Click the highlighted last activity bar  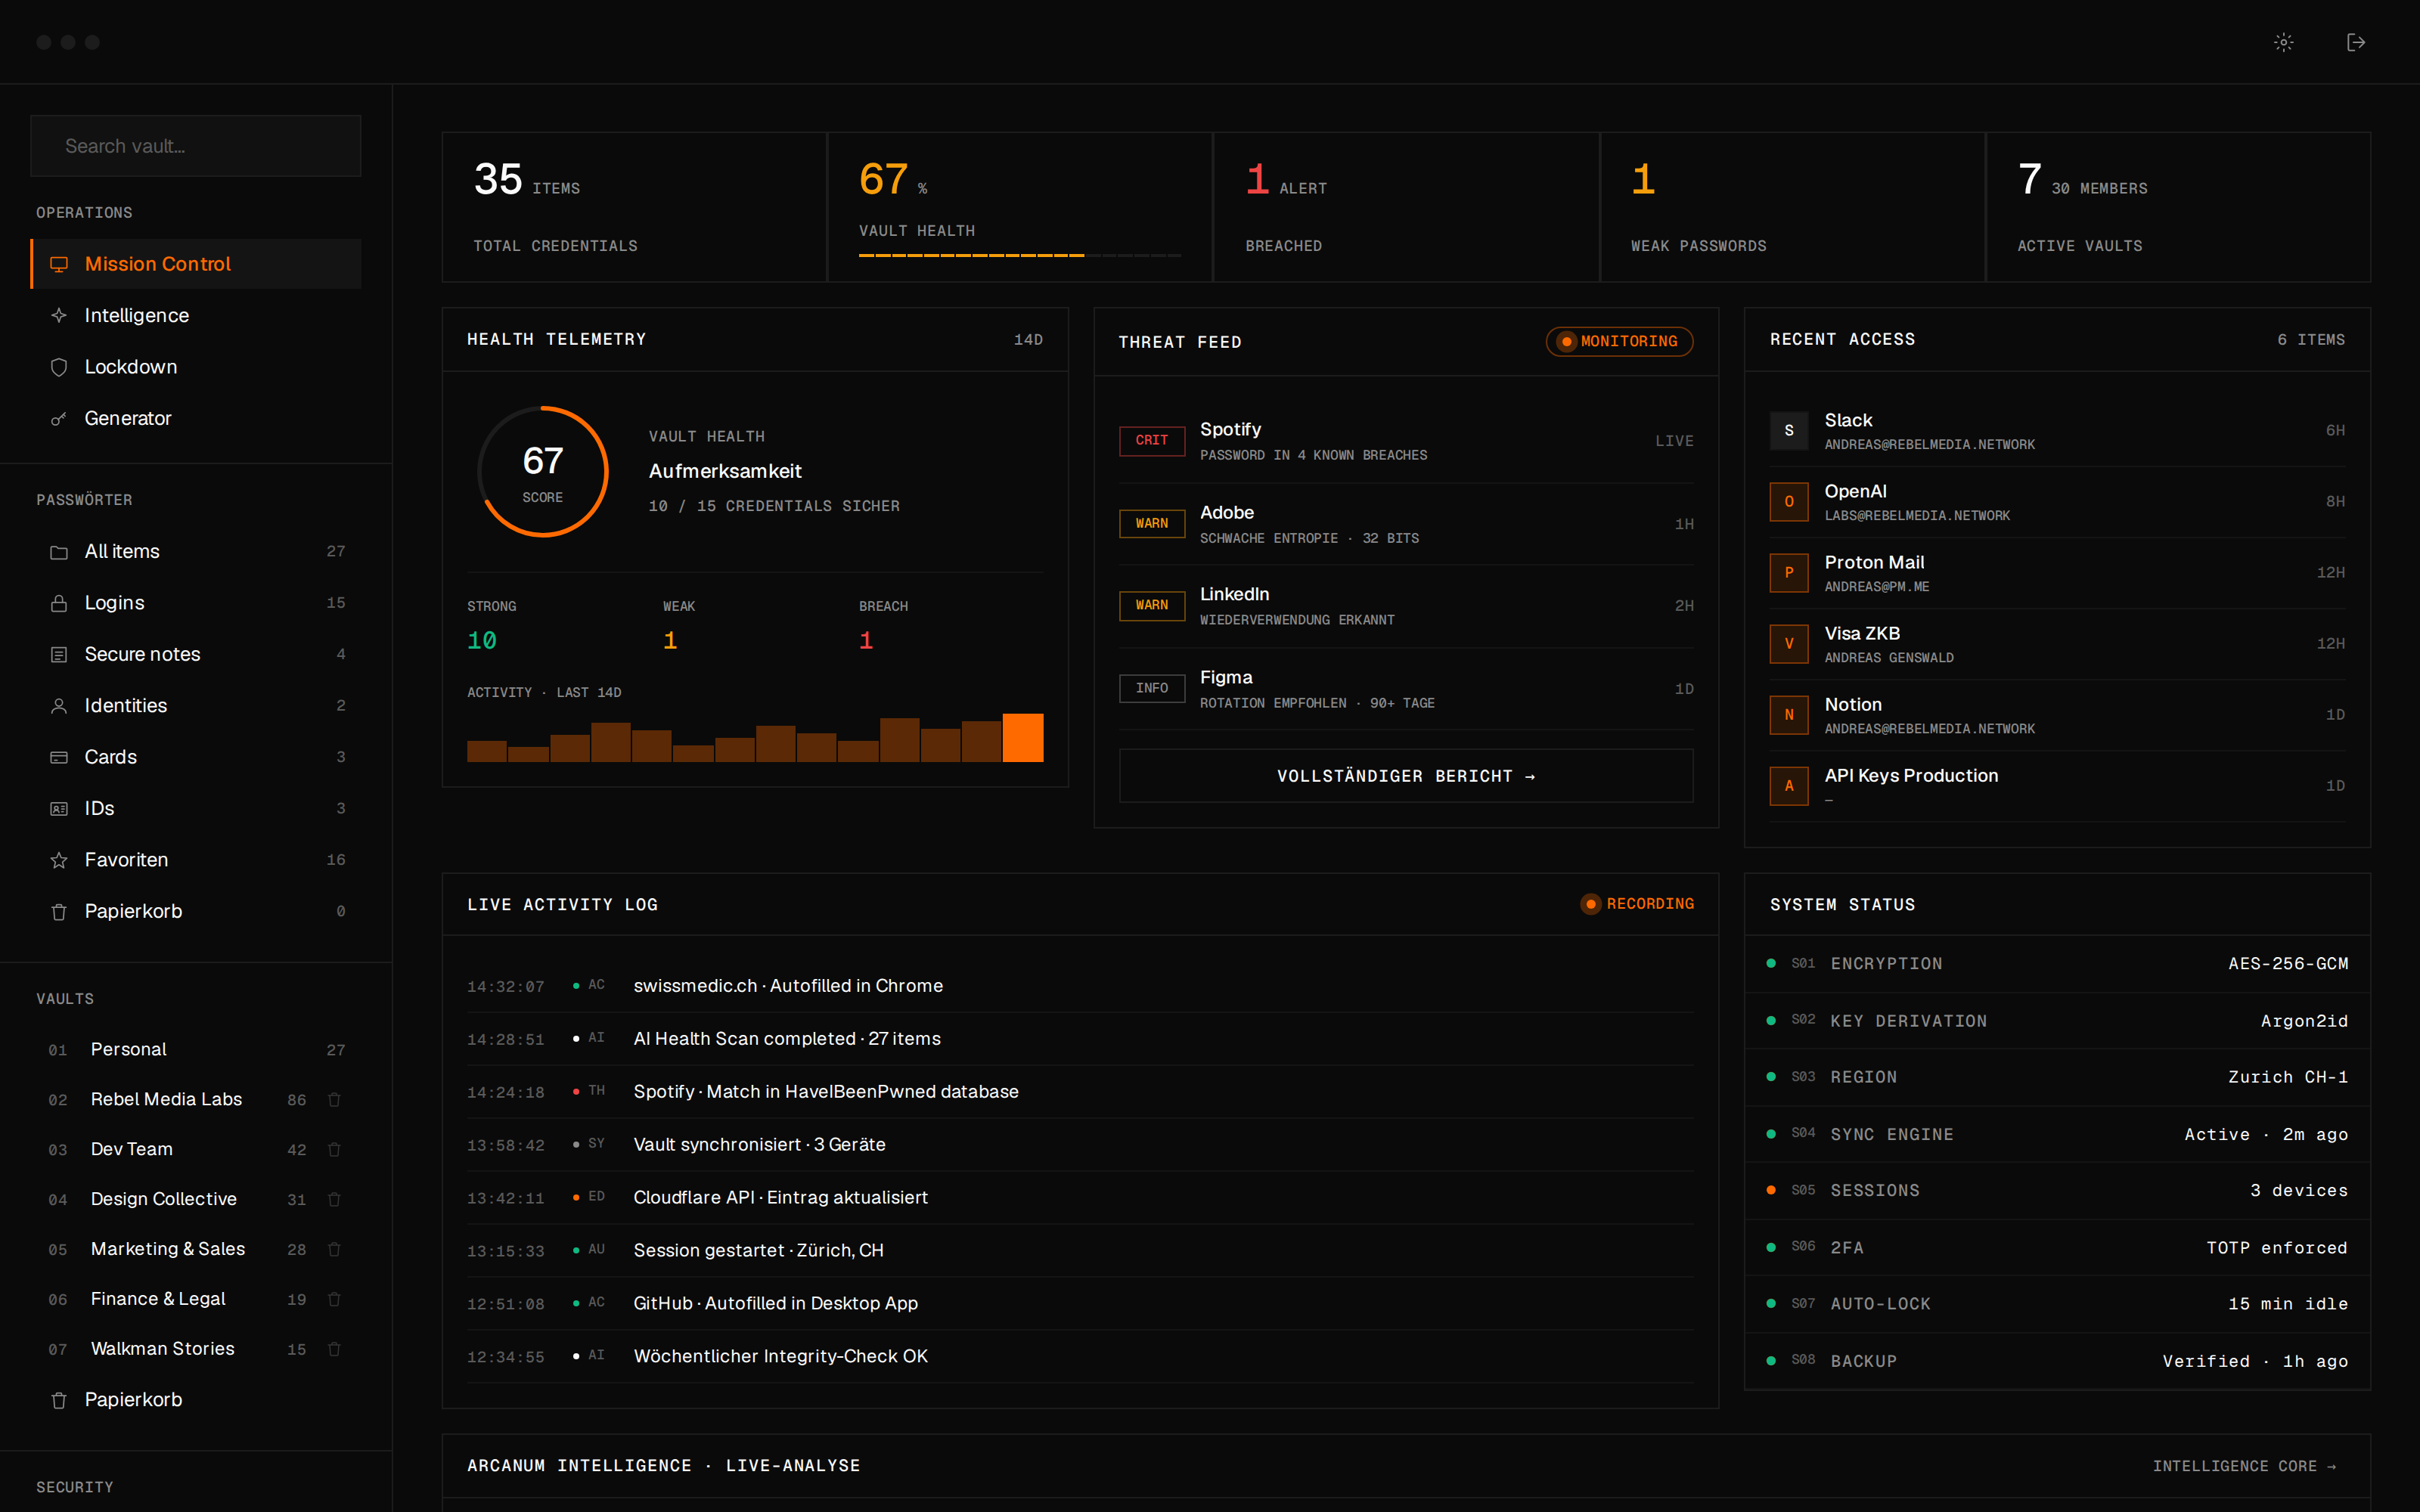[x=1023, y=738]
